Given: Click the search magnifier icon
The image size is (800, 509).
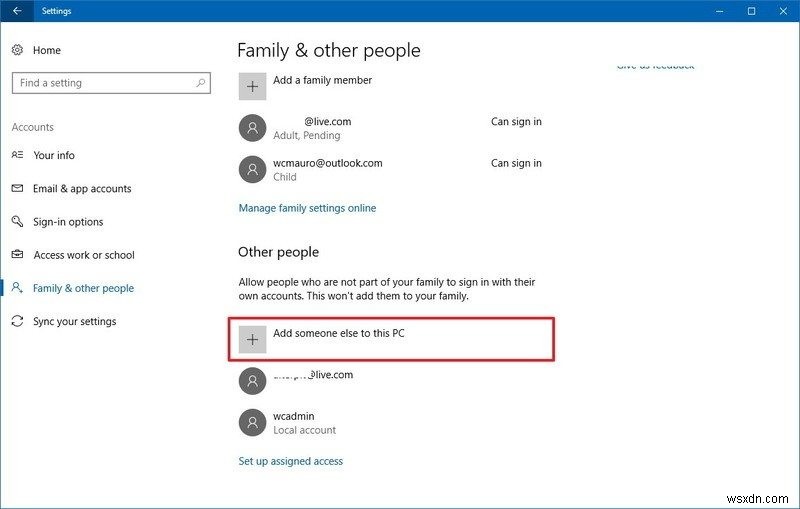Looking at the screenshot, I should (x=201, y=83).
